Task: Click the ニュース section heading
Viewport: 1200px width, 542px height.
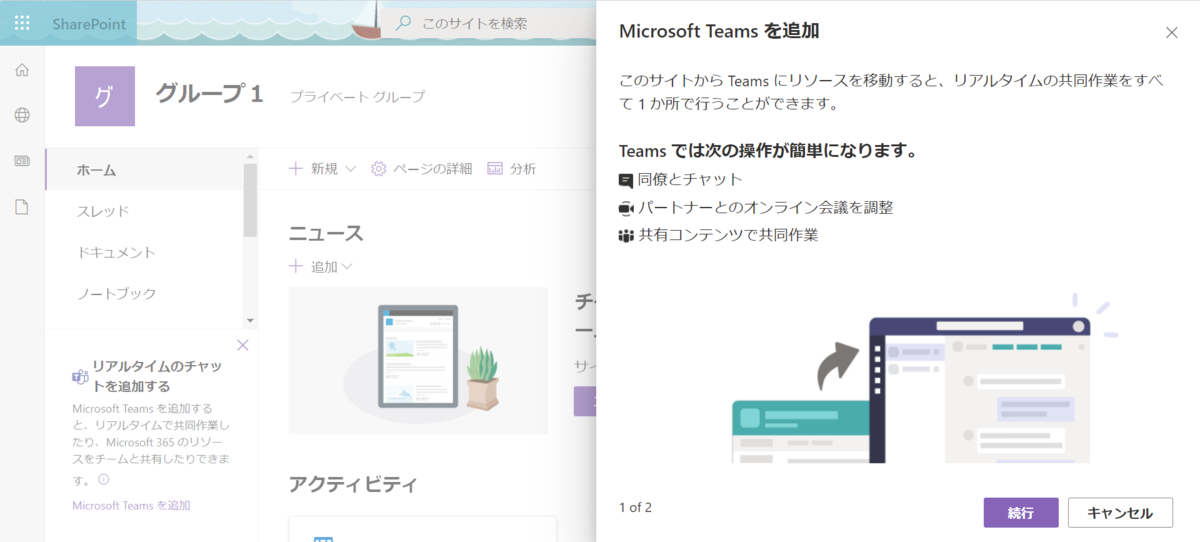Action: 326,234
